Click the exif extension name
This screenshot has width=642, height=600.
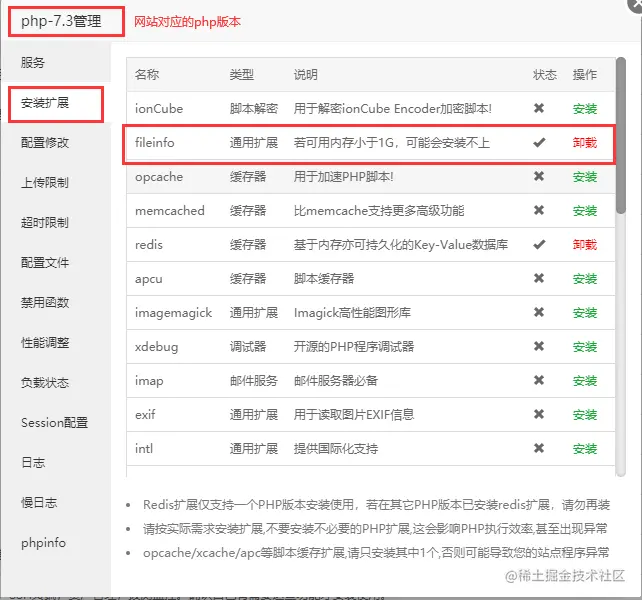click(x=145, y=415)
